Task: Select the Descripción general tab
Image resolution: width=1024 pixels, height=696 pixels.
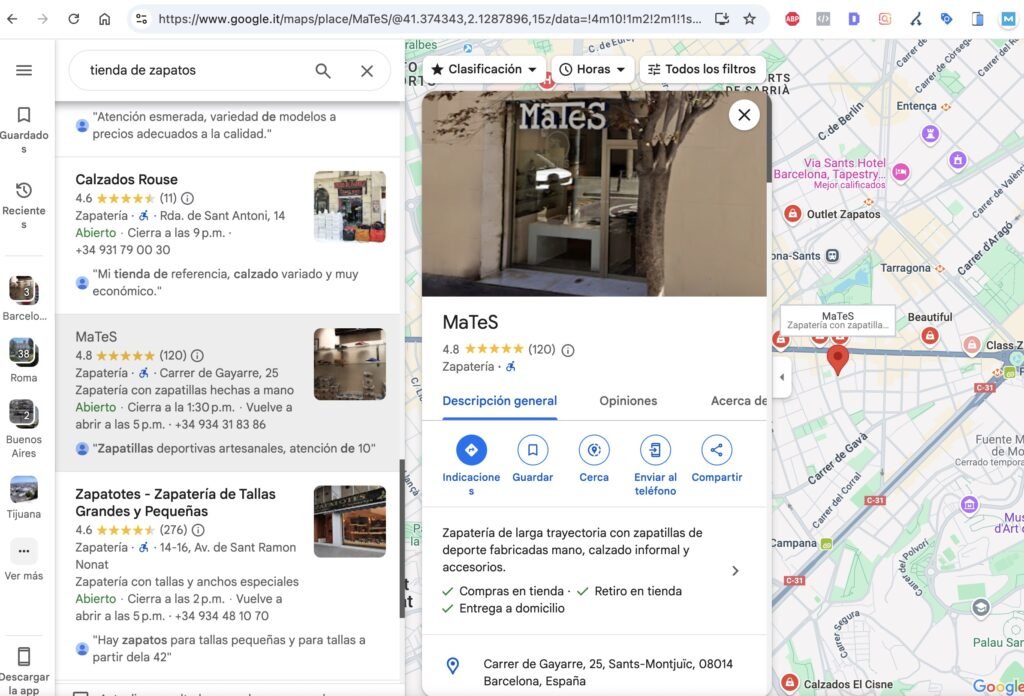Action: [499, 401]
